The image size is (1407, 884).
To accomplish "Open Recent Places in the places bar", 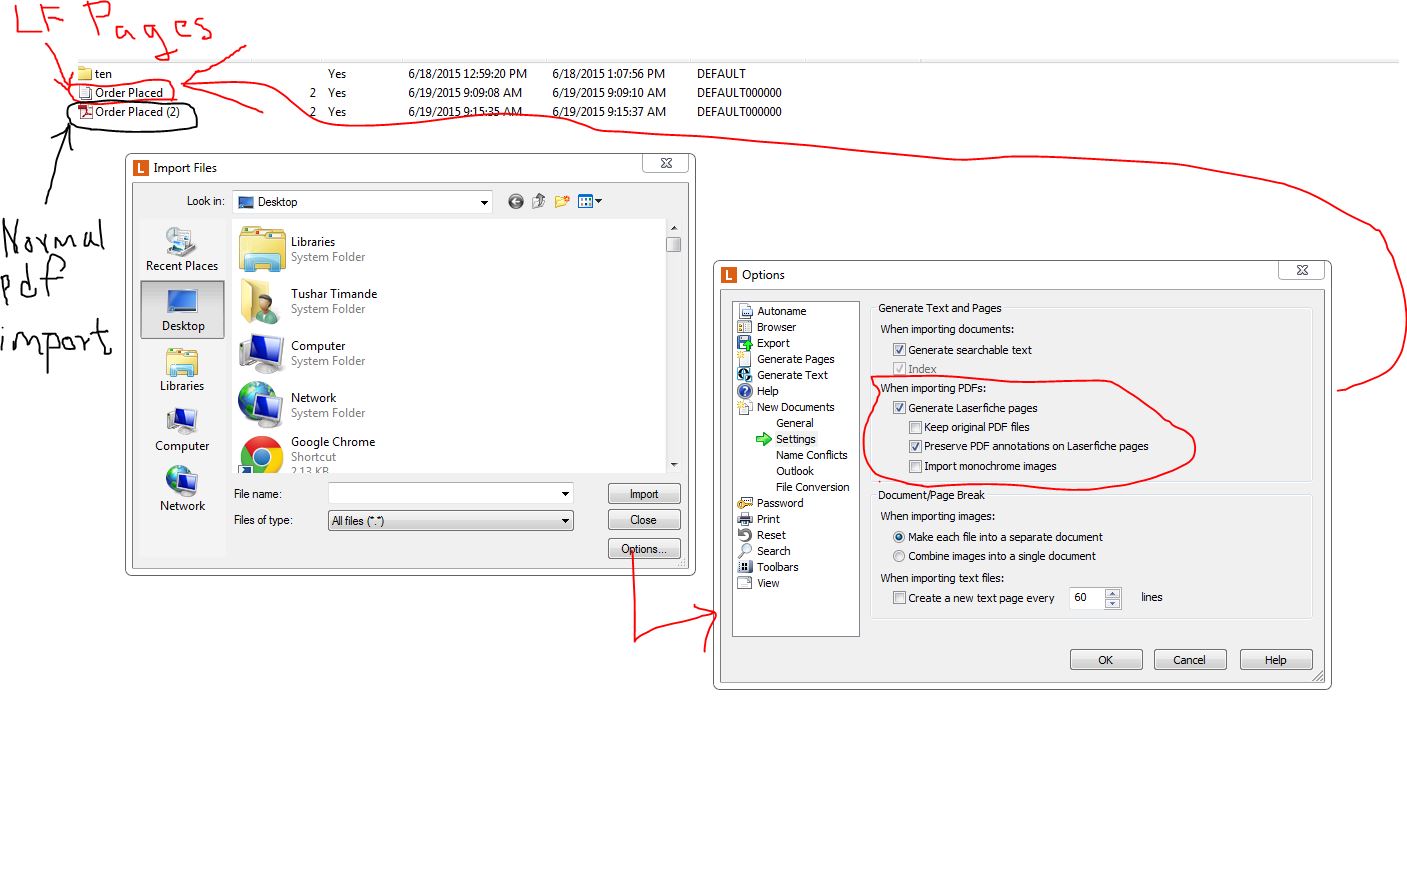I will tap(182, 249).
